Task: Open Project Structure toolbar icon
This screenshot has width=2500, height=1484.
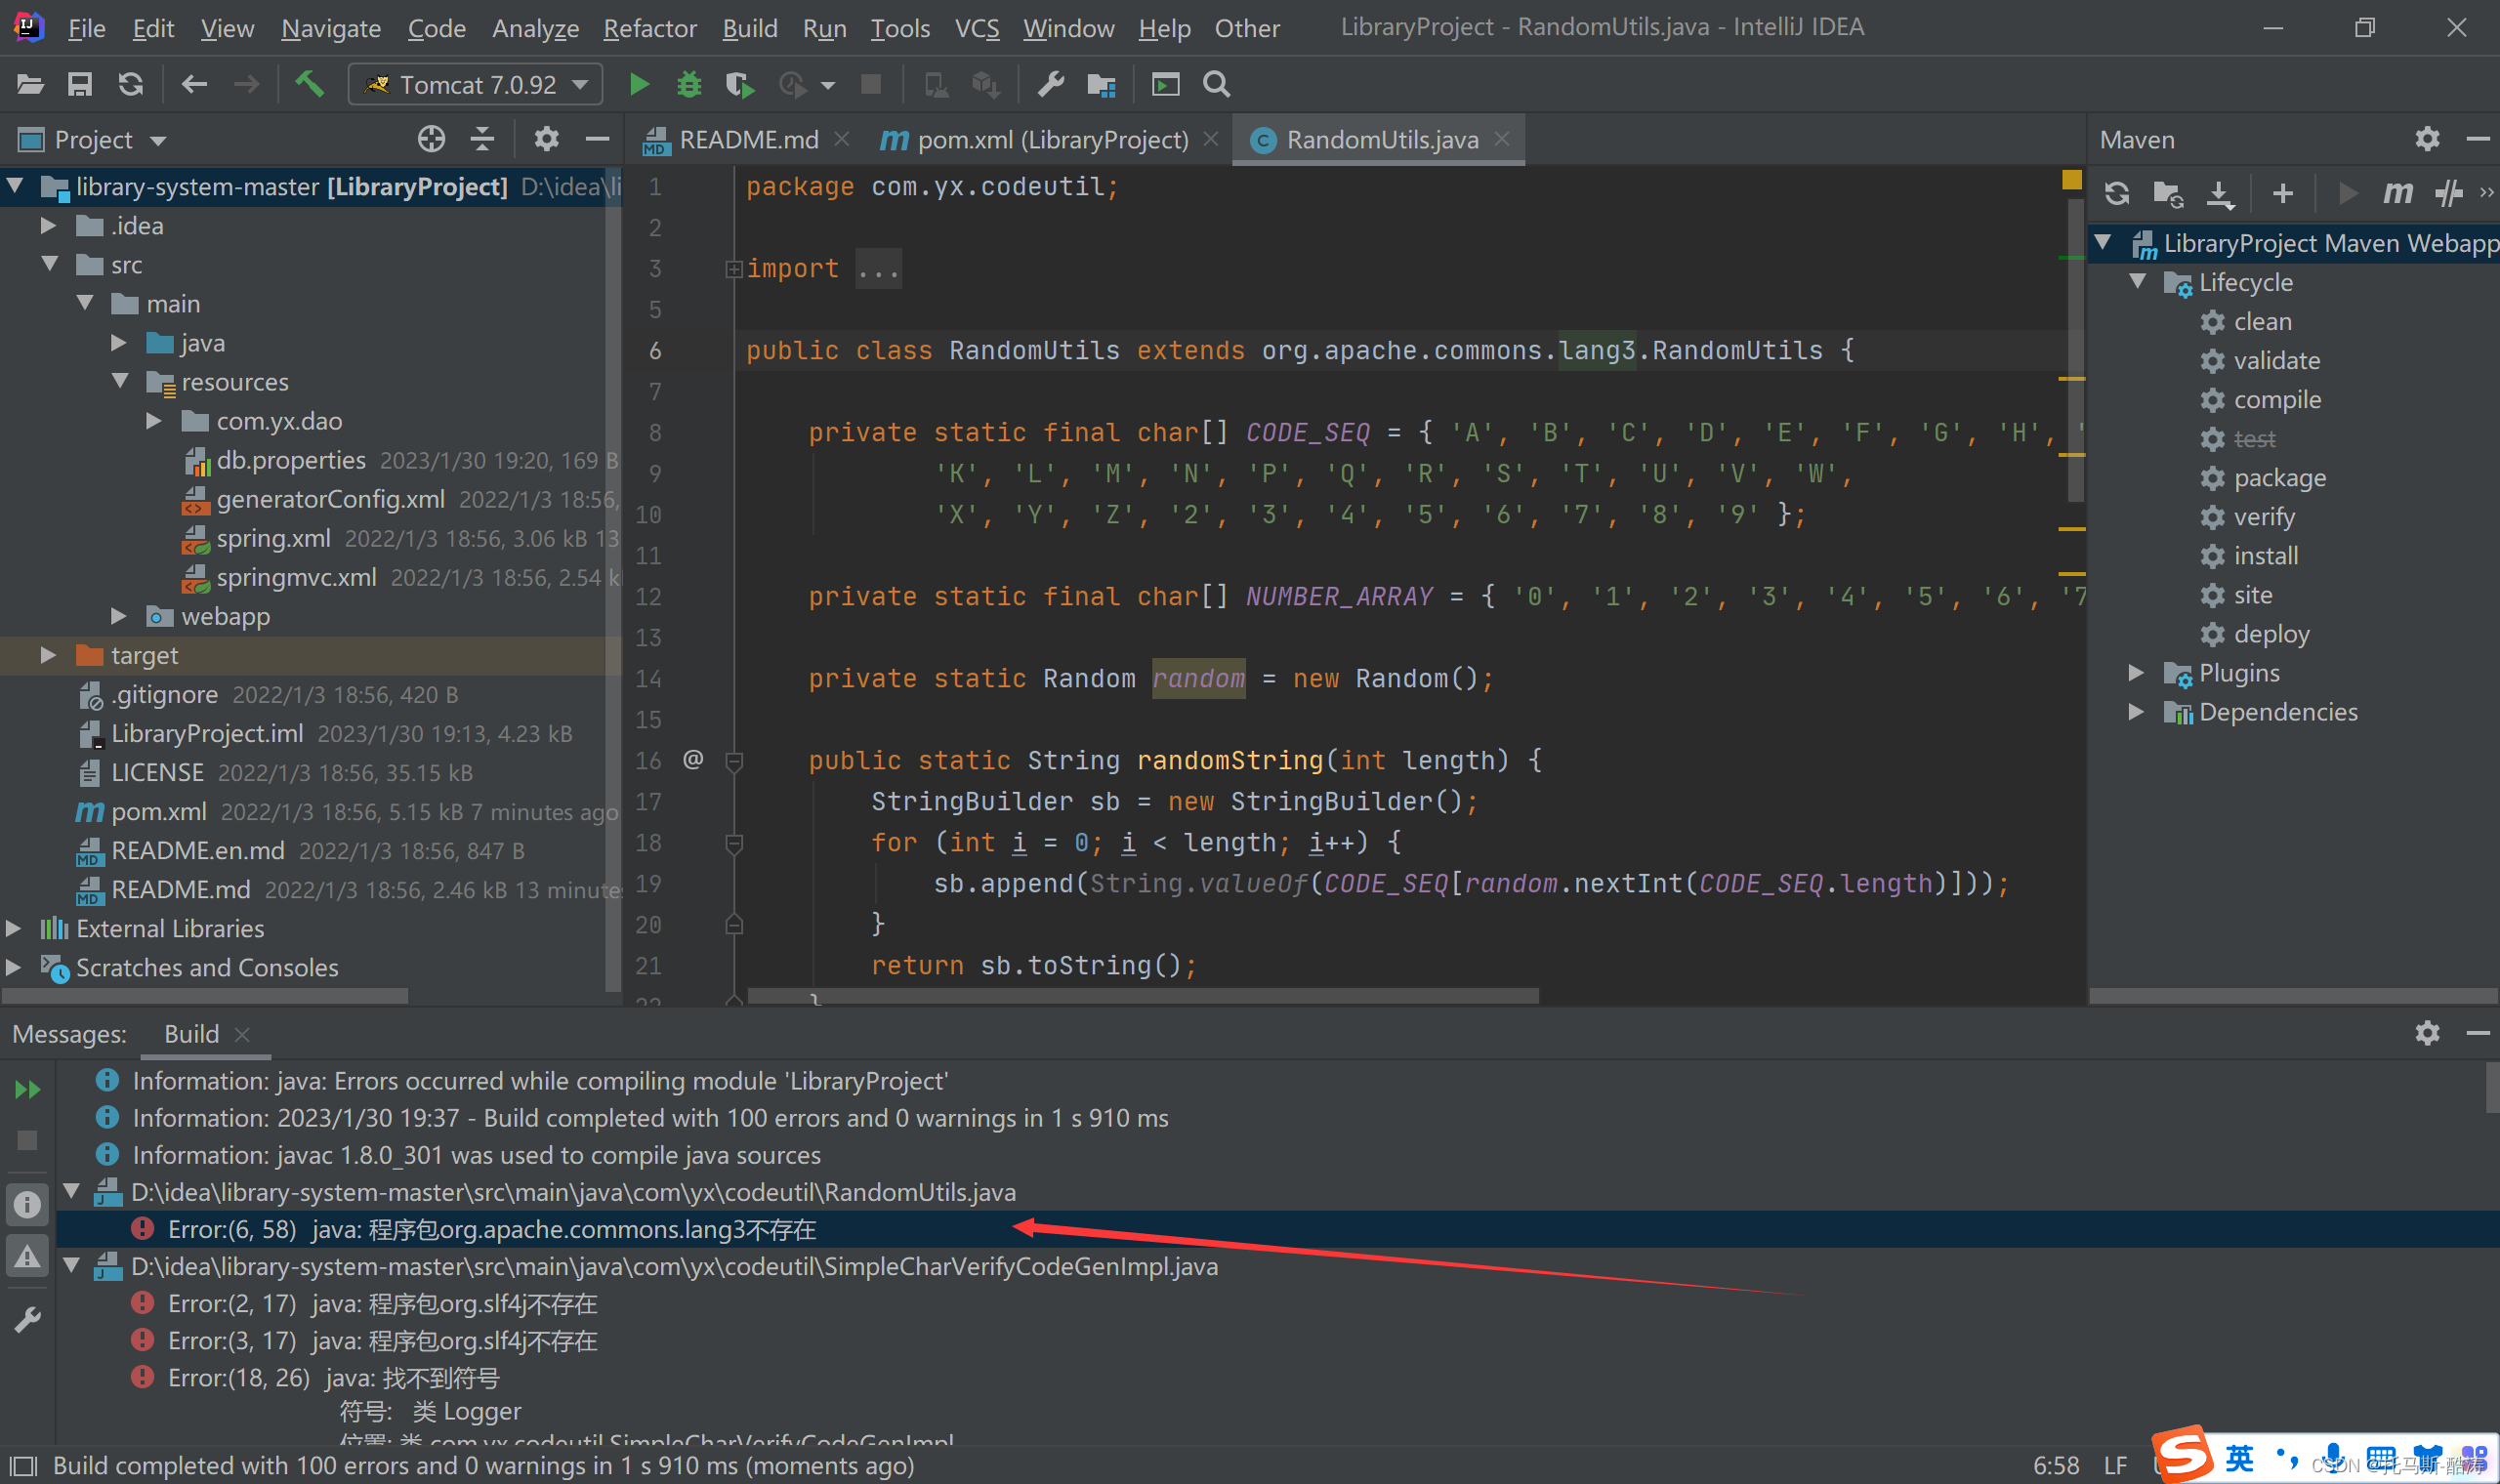Action: [x=1101, y=85]
